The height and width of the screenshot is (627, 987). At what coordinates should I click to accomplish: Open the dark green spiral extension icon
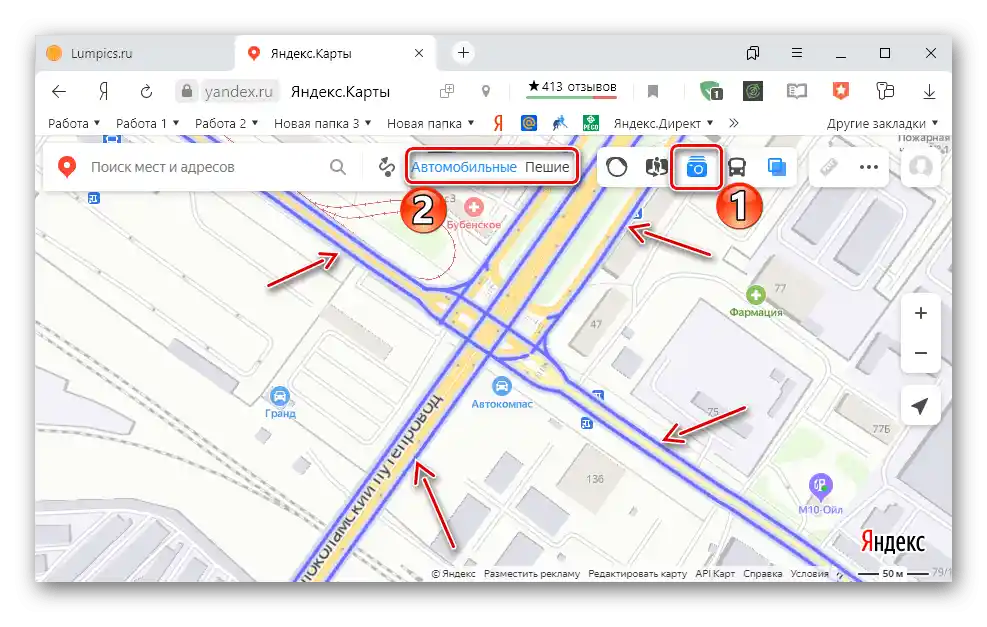(x=753, y=92)
